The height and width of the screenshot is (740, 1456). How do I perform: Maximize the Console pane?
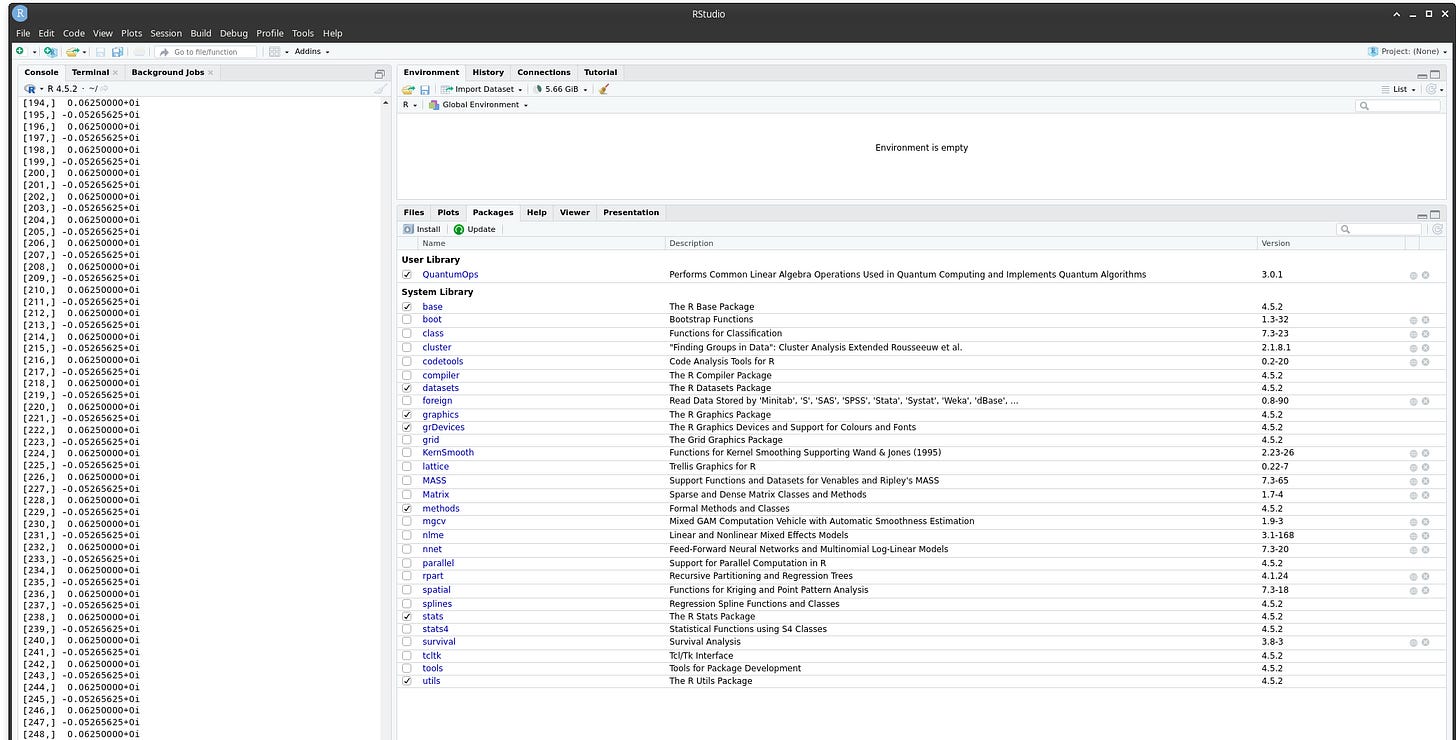click(380, 74)
